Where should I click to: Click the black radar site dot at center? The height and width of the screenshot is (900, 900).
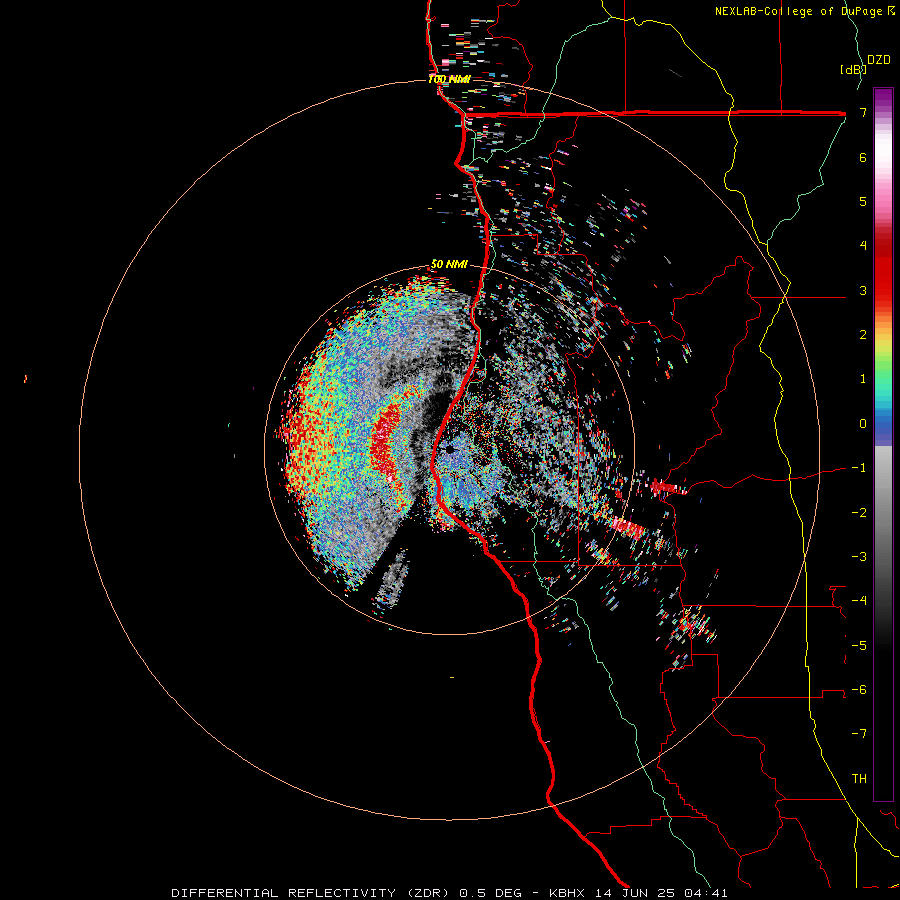click(x=450, y=449)
